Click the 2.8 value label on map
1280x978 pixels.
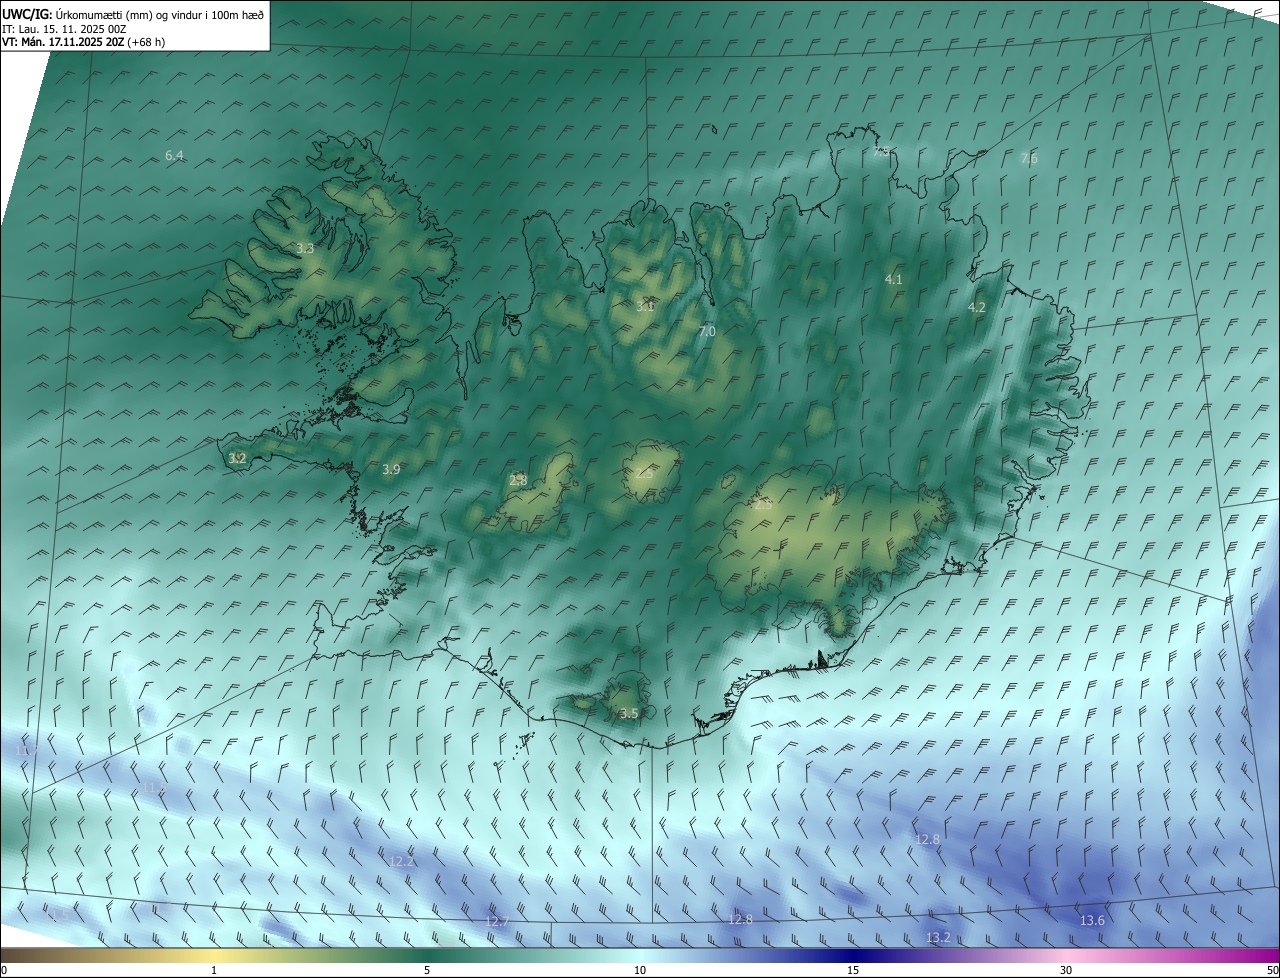(x=518, y=480)
